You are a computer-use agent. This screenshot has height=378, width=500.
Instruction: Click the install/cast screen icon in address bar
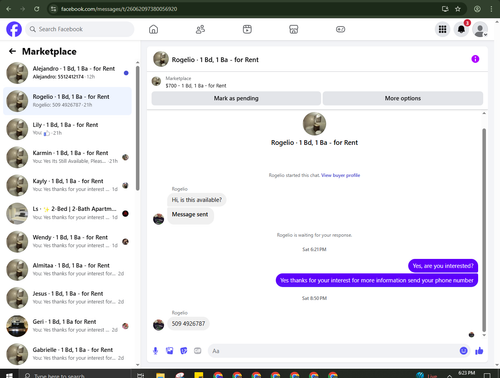click(445, 9)
